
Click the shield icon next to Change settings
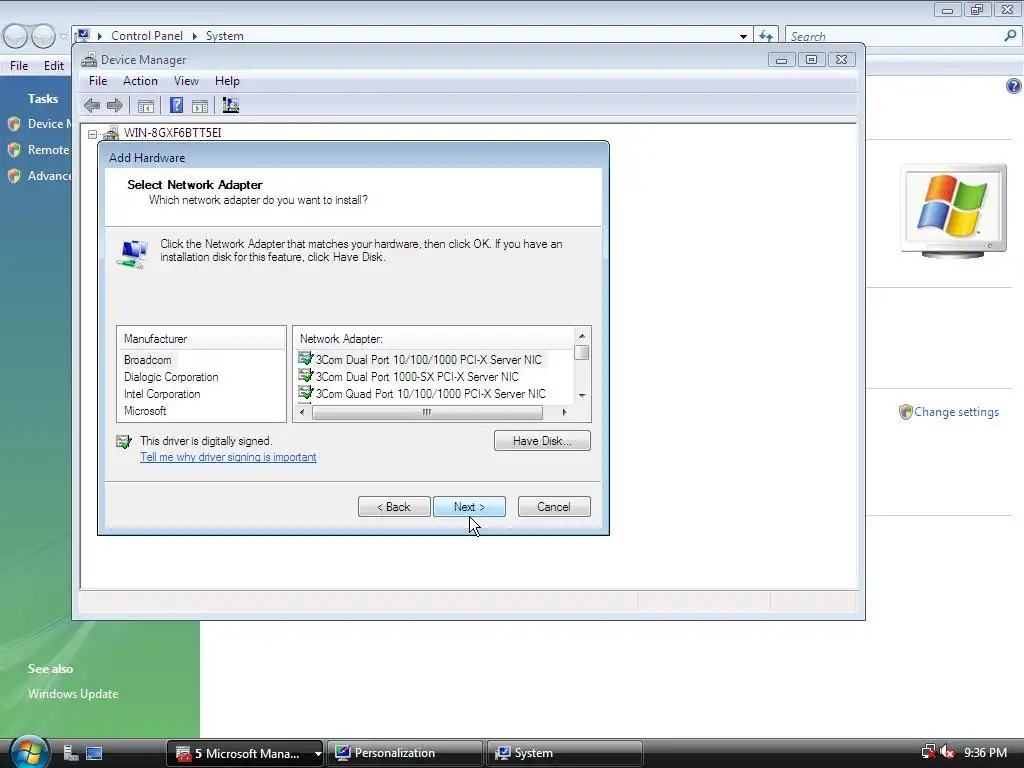click(x=905, y=412)
